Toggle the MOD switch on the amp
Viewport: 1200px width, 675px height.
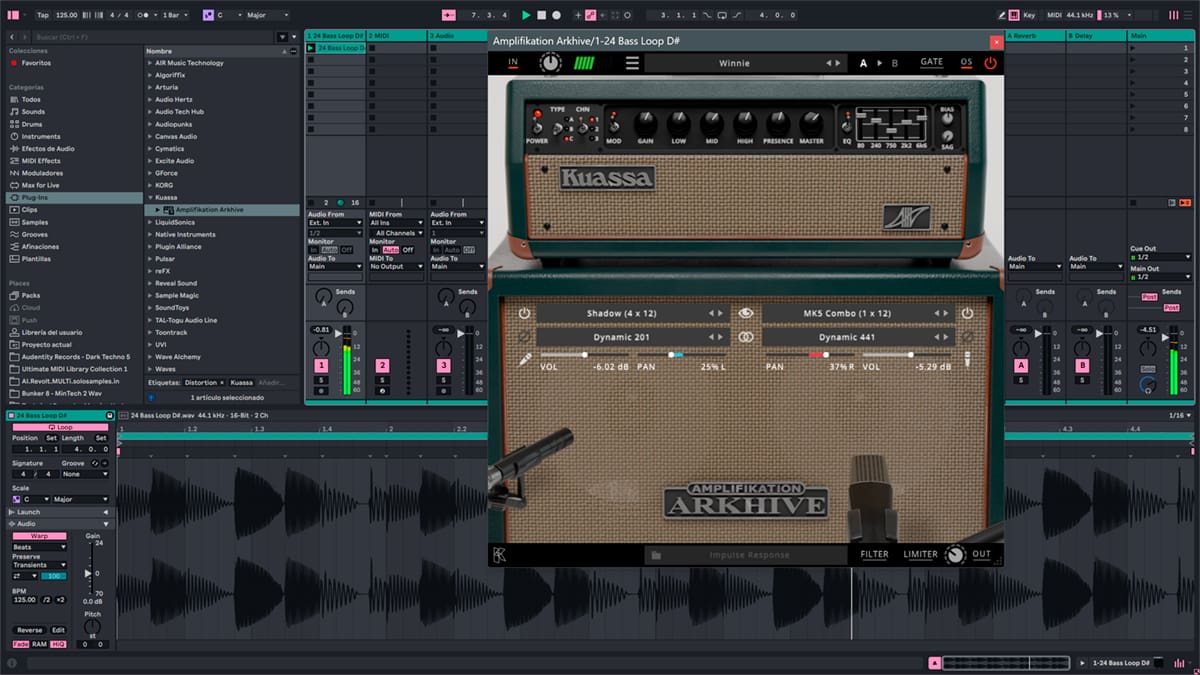613,124
